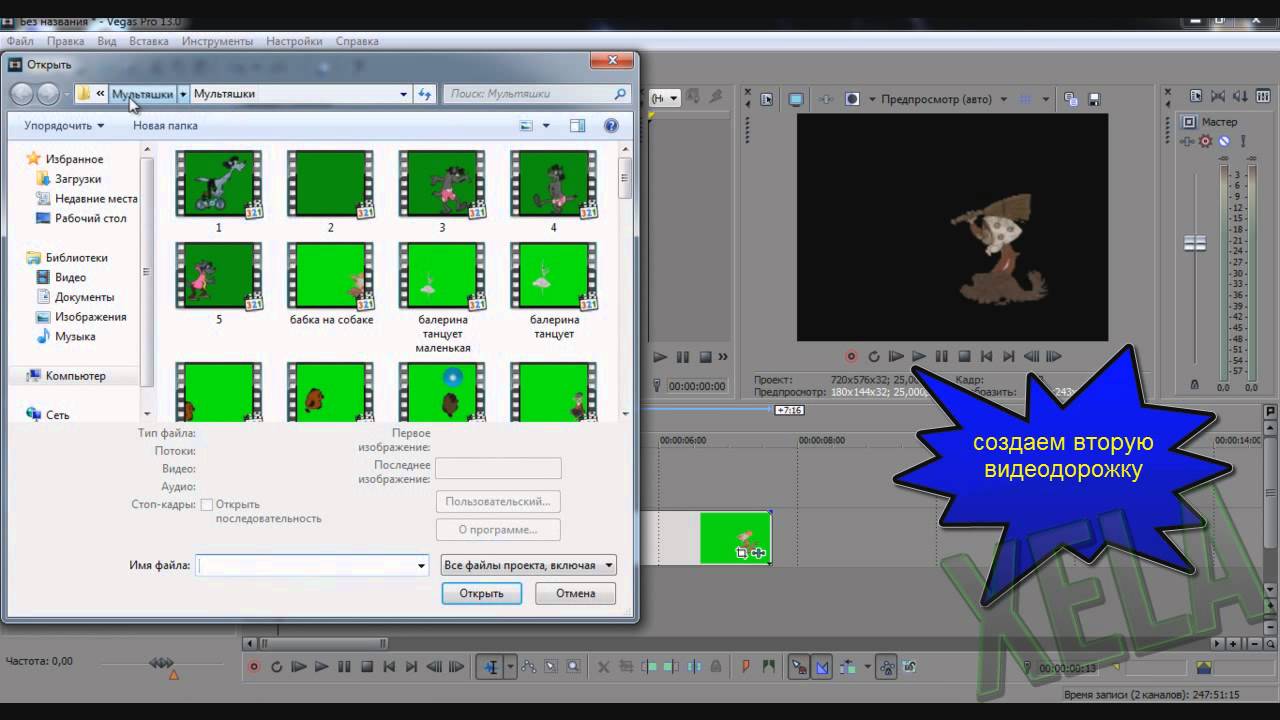1280x720 pixels.
Task: Check the Открыть последовательность checkbox
Action: 207,505
